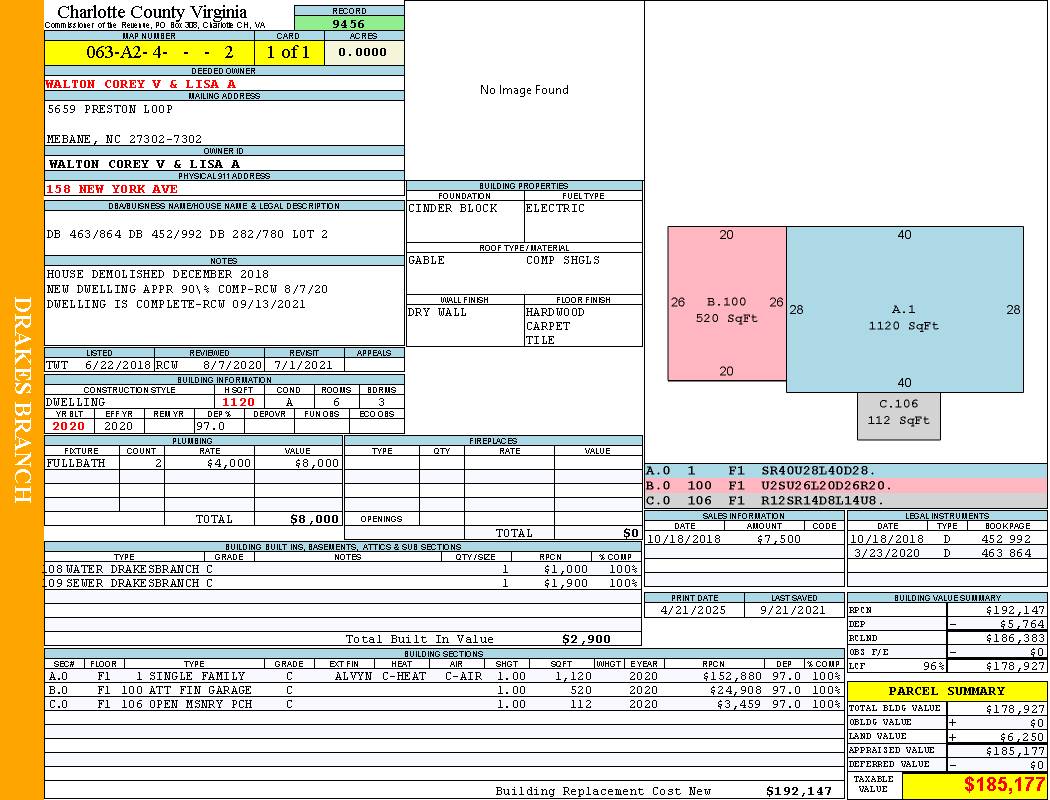Click note DWELLING IS COMPLETE-RCW 09/13/2021
Screen dimensions: 1050x800
click(176, 304)
